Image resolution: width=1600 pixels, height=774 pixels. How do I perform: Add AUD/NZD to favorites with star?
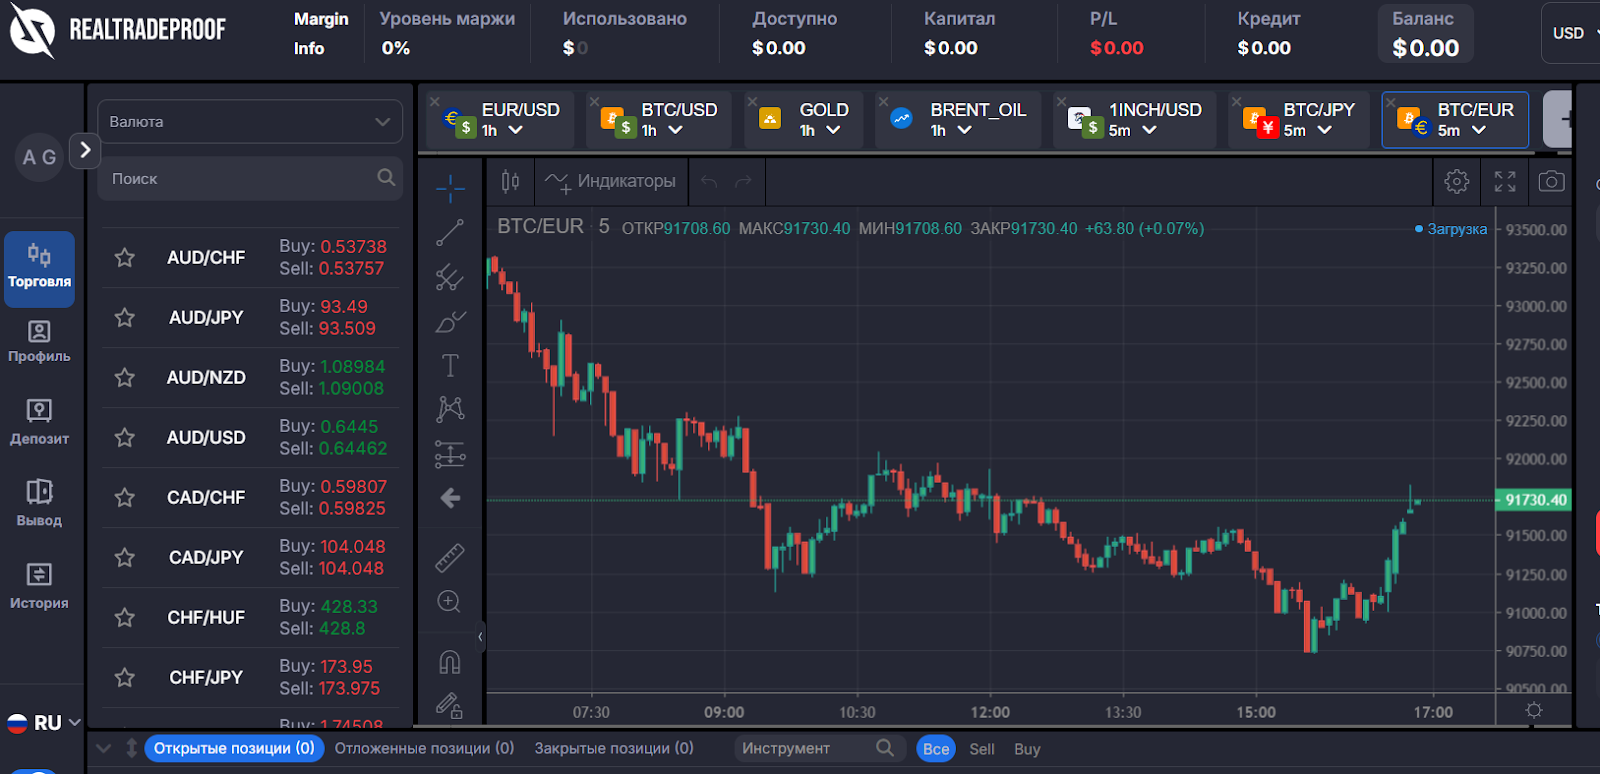(x=125, y=378)
